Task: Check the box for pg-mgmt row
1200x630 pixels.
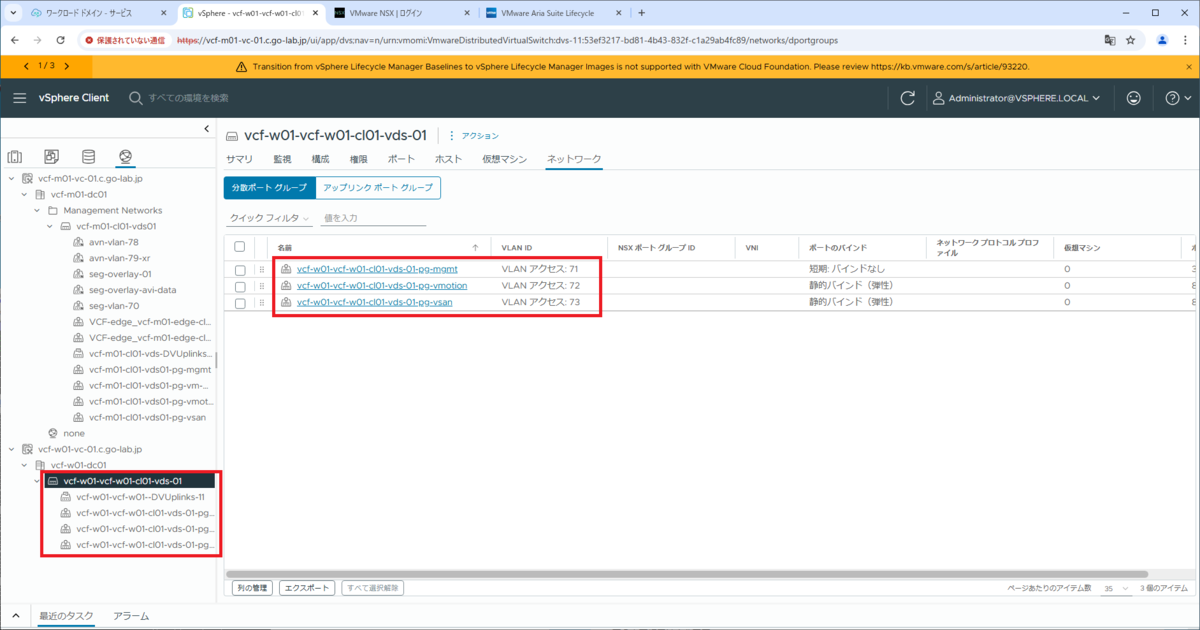Action: click(240, 270)
